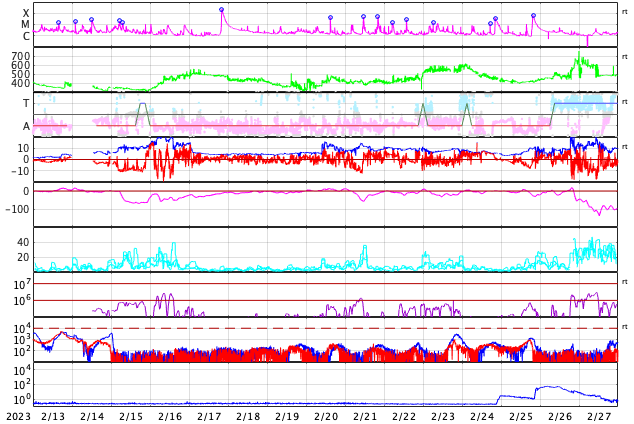Select the 500 axis value

[21, 74]
